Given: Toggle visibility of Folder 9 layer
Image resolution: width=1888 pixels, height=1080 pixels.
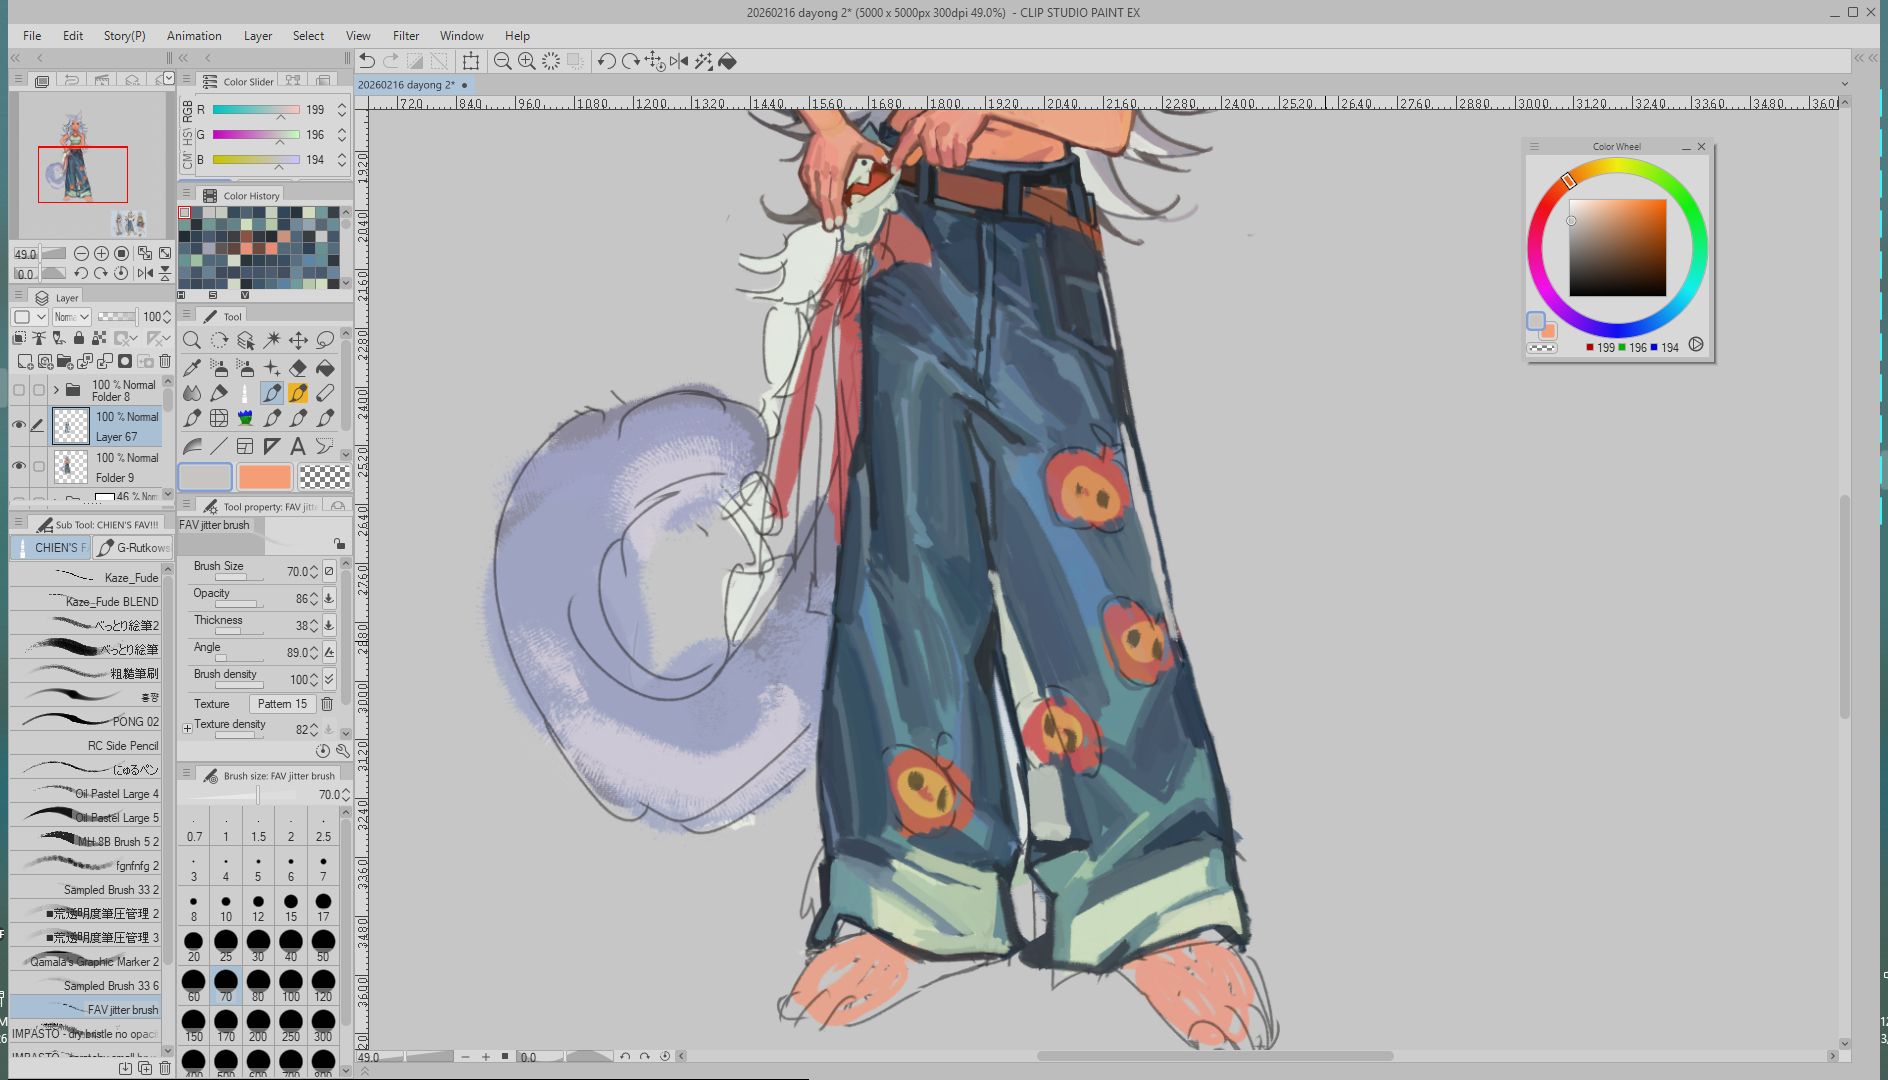Looking at the screenshot, I should [19, 466].
